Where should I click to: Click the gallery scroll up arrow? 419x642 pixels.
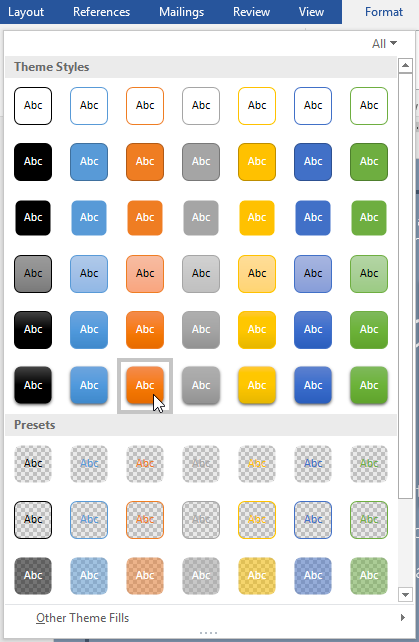(x=405, y=65)
